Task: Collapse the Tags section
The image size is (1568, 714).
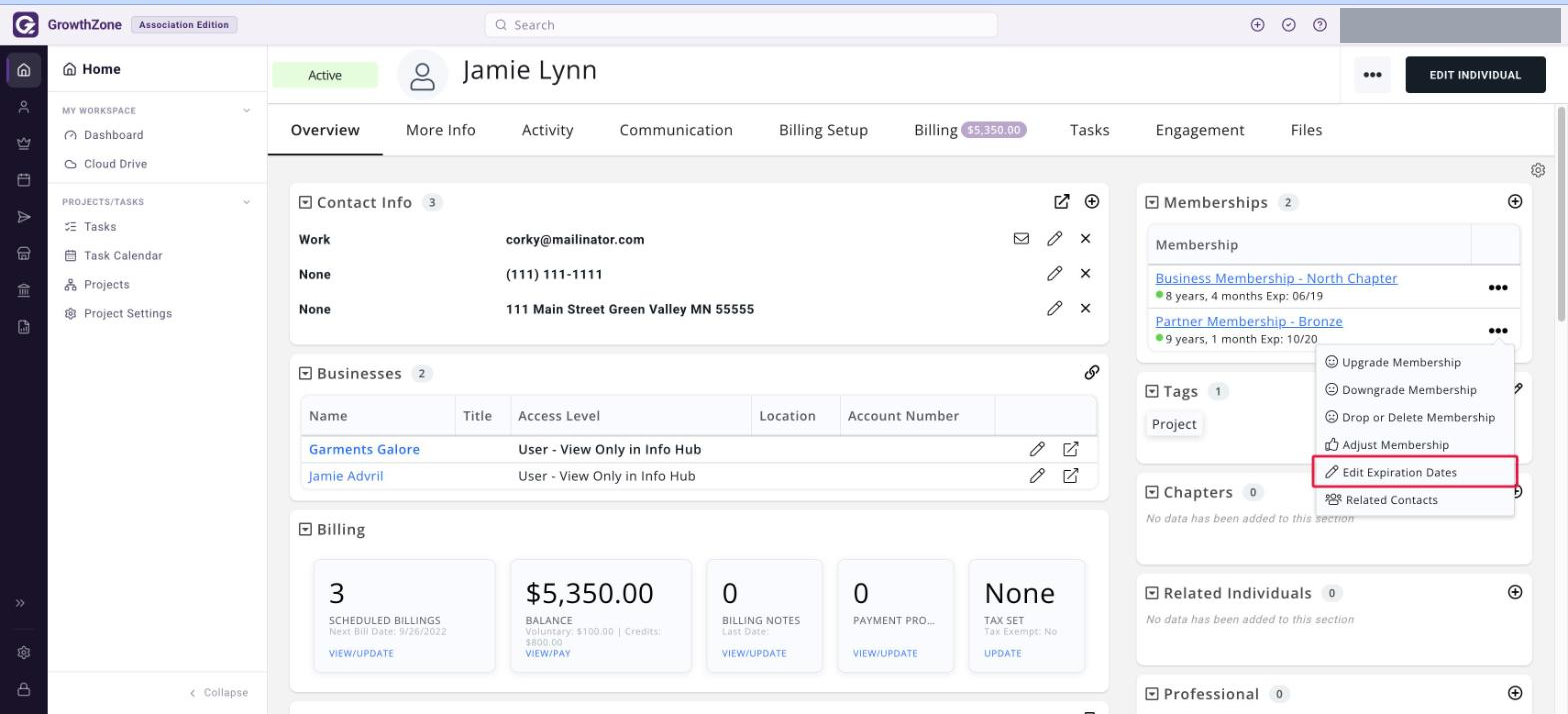Action: 1152,391
